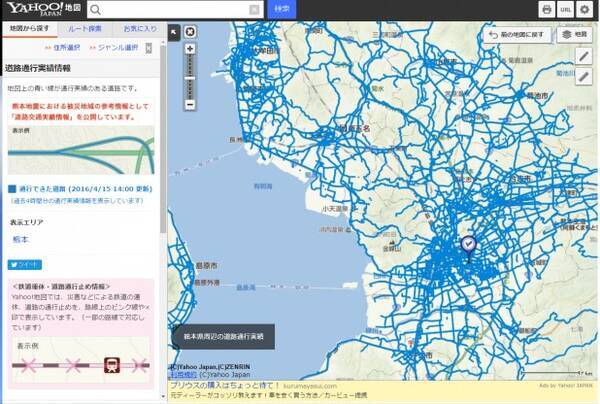
Task: Click the zoom level slider on map
Action: (190, 76)
